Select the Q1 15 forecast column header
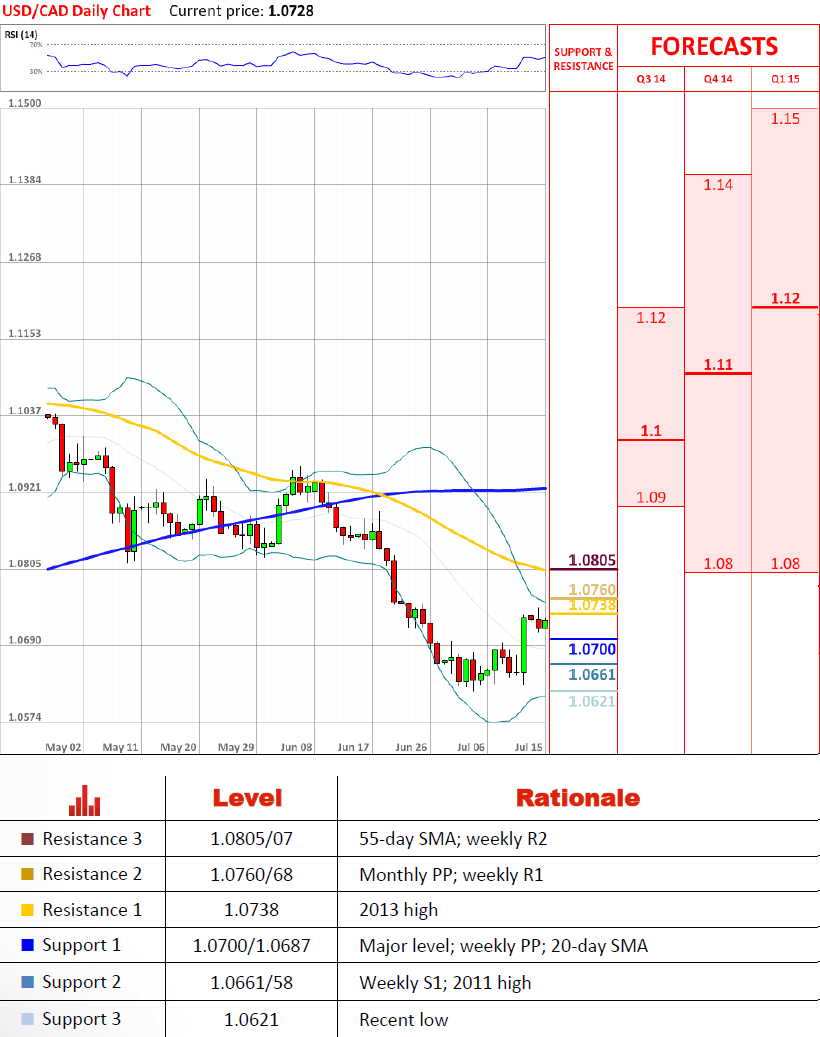The image size is (820, 1037). coord(786,79)
